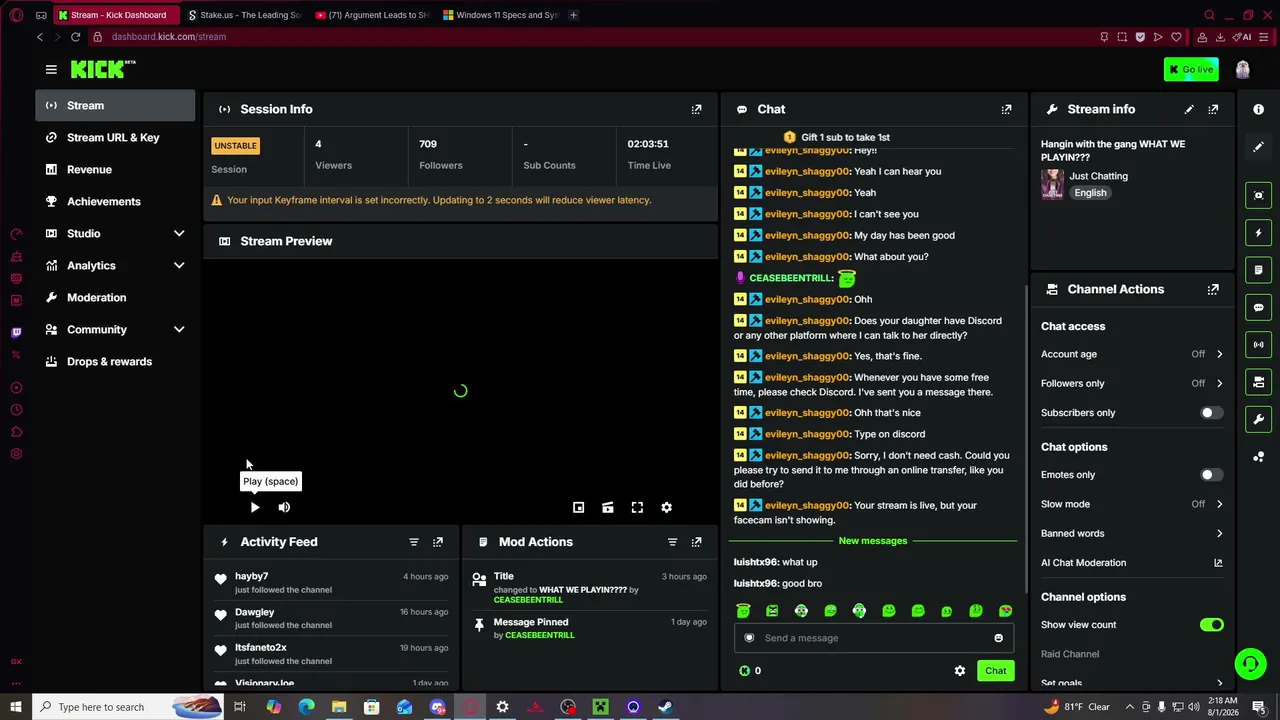The height and width of the screenshot is (720, 1280).
Task: Edit stream info with the pencil icon
Action: 1189,109
